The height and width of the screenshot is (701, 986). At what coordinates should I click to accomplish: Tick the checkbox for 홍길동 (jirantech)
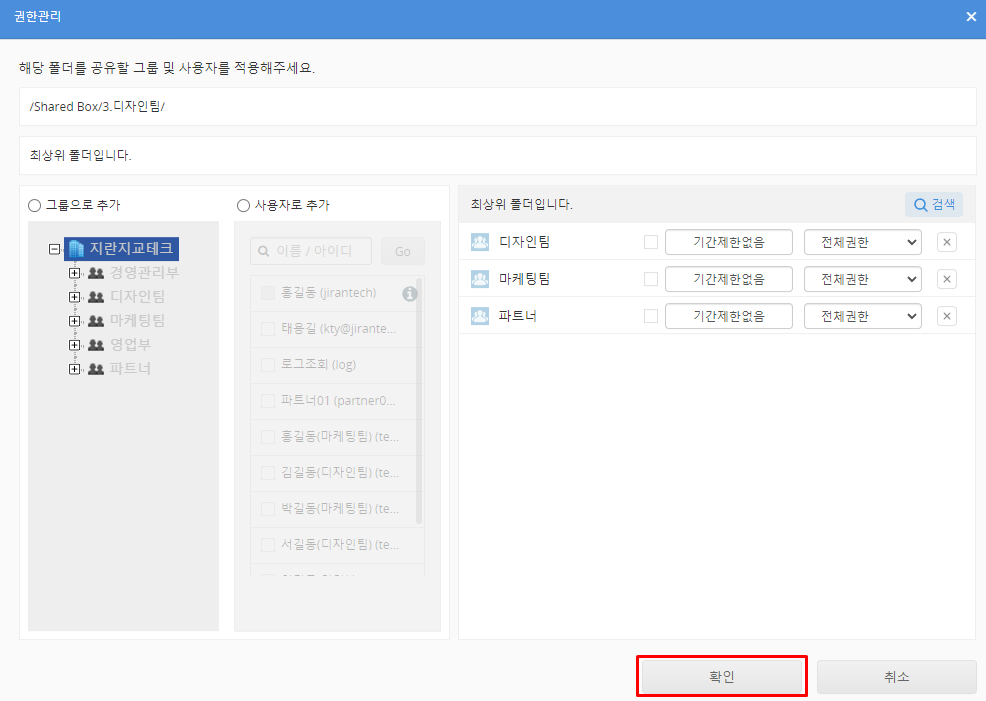pyautogui.click(x=268, y=293)
